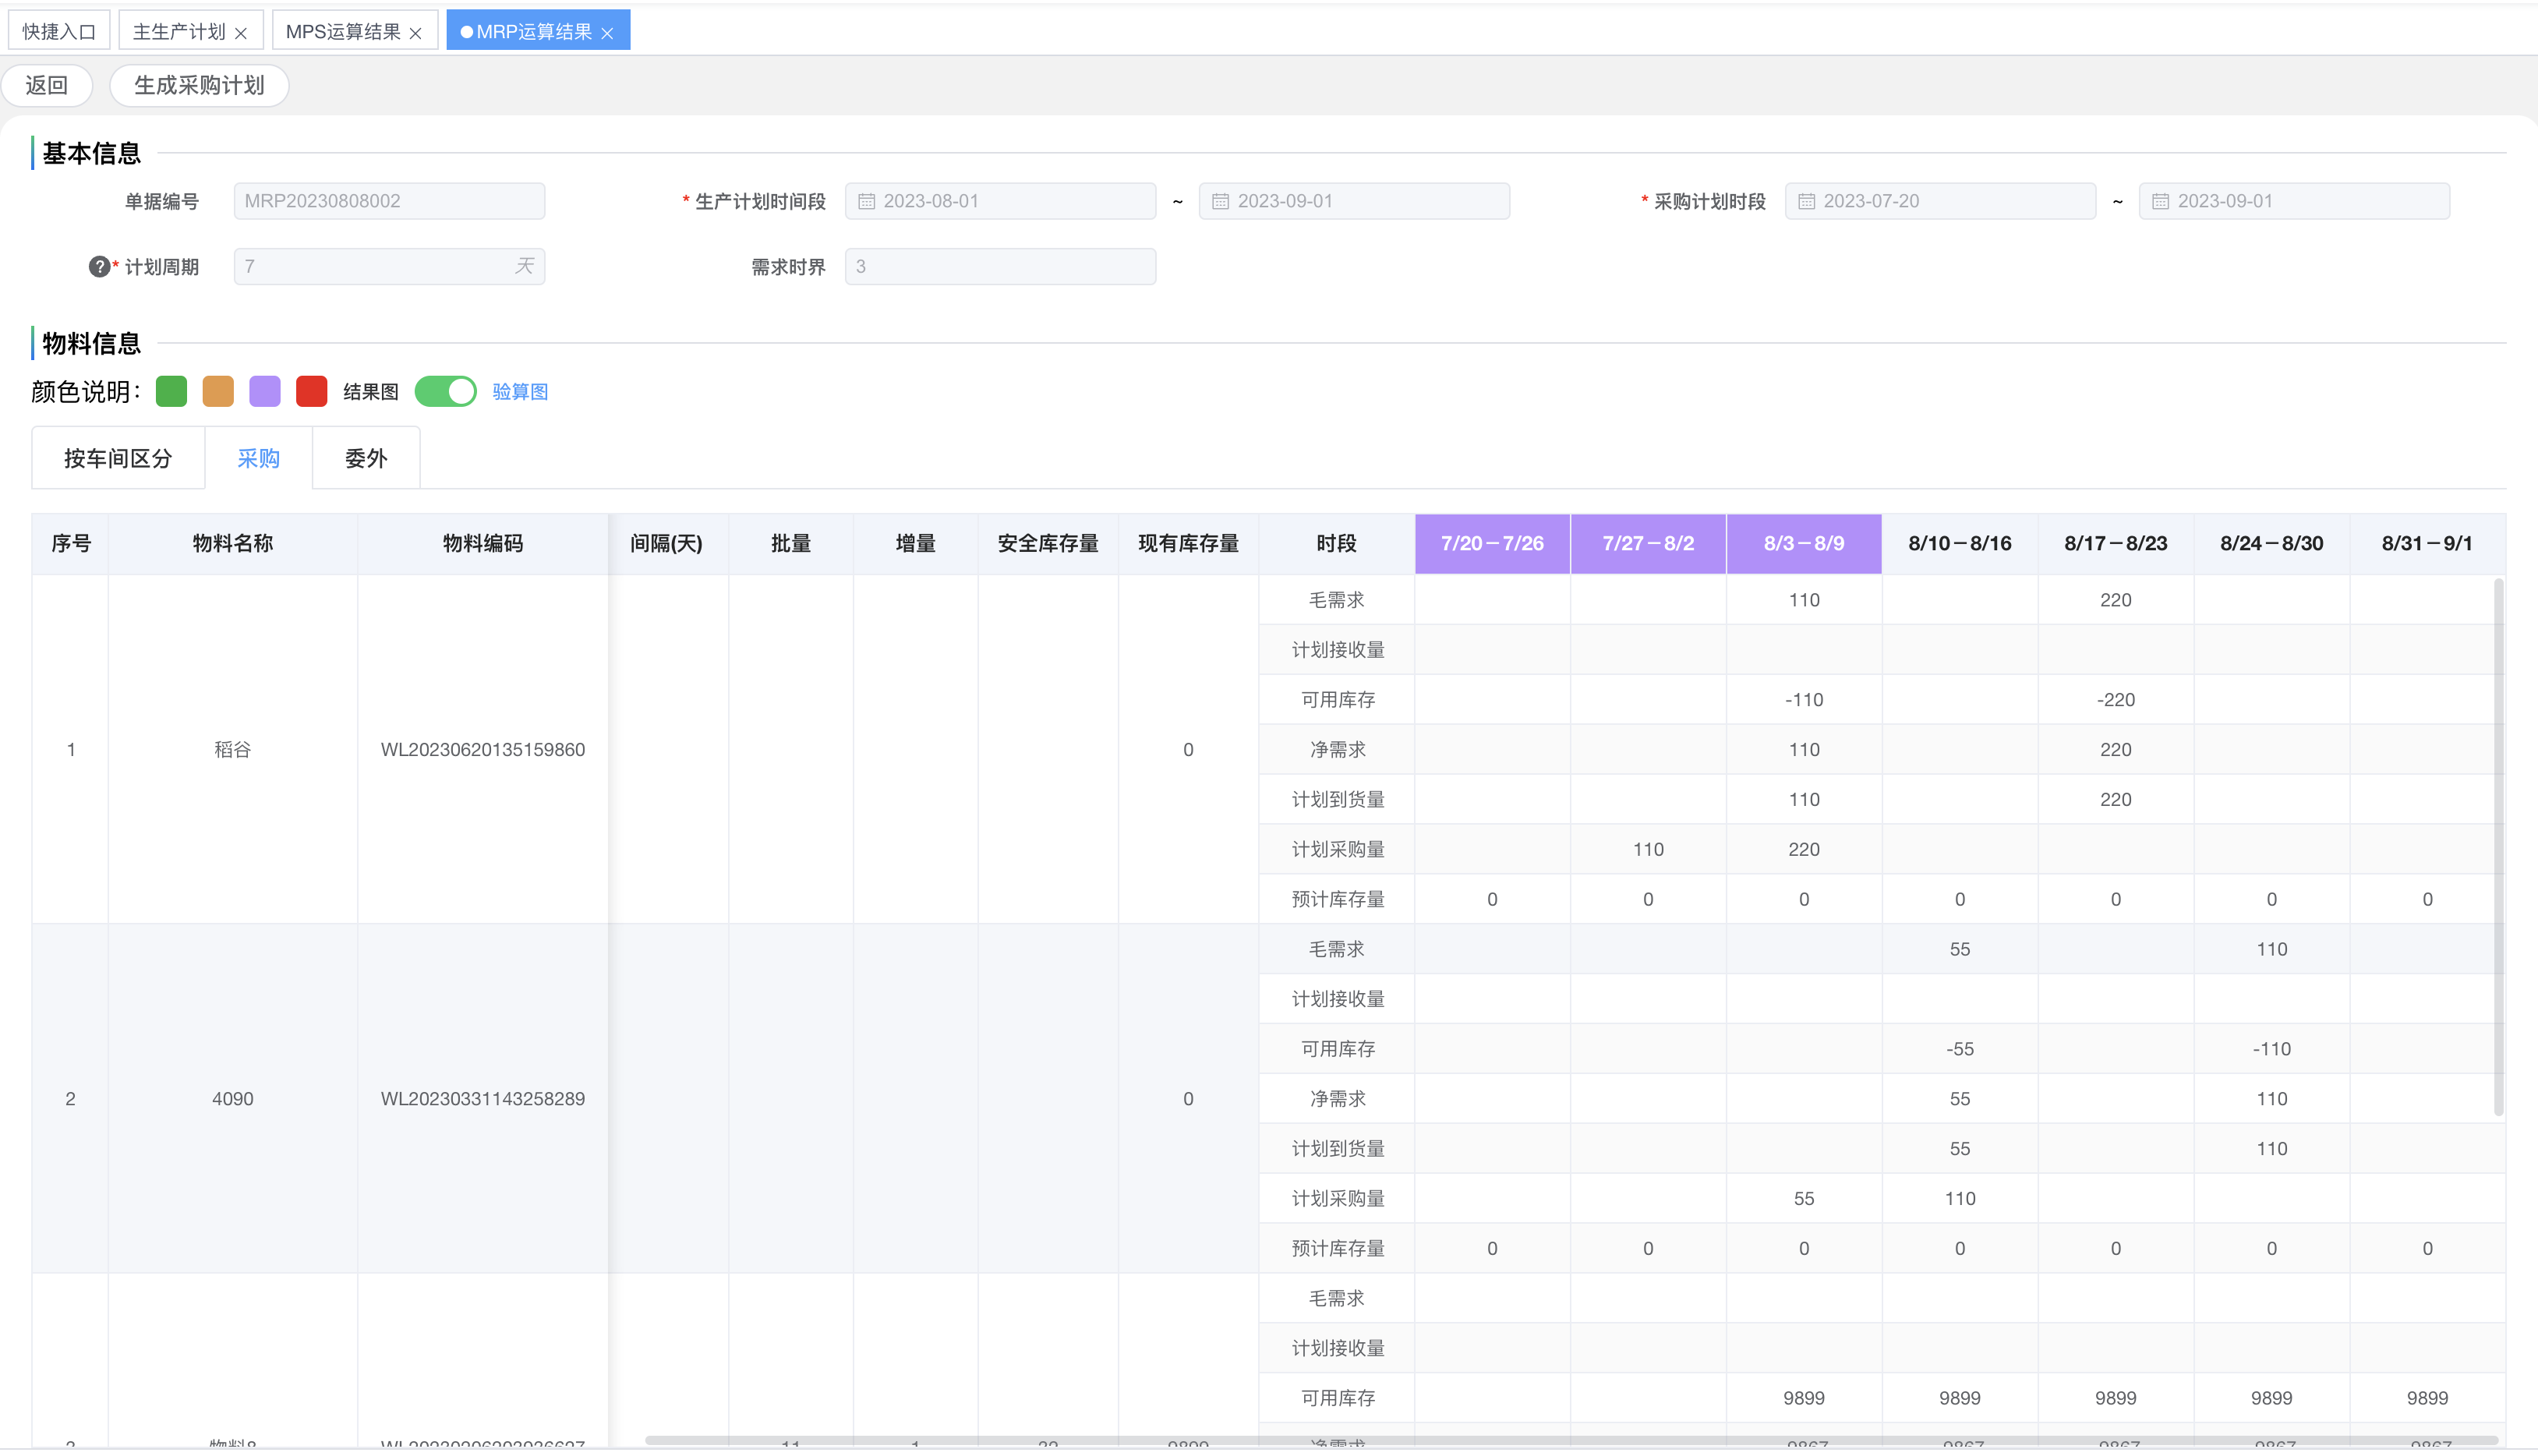Click the 计划周期 help question-mark icon
Viewport: 2538px width, 1456px height.
point(99,266)
